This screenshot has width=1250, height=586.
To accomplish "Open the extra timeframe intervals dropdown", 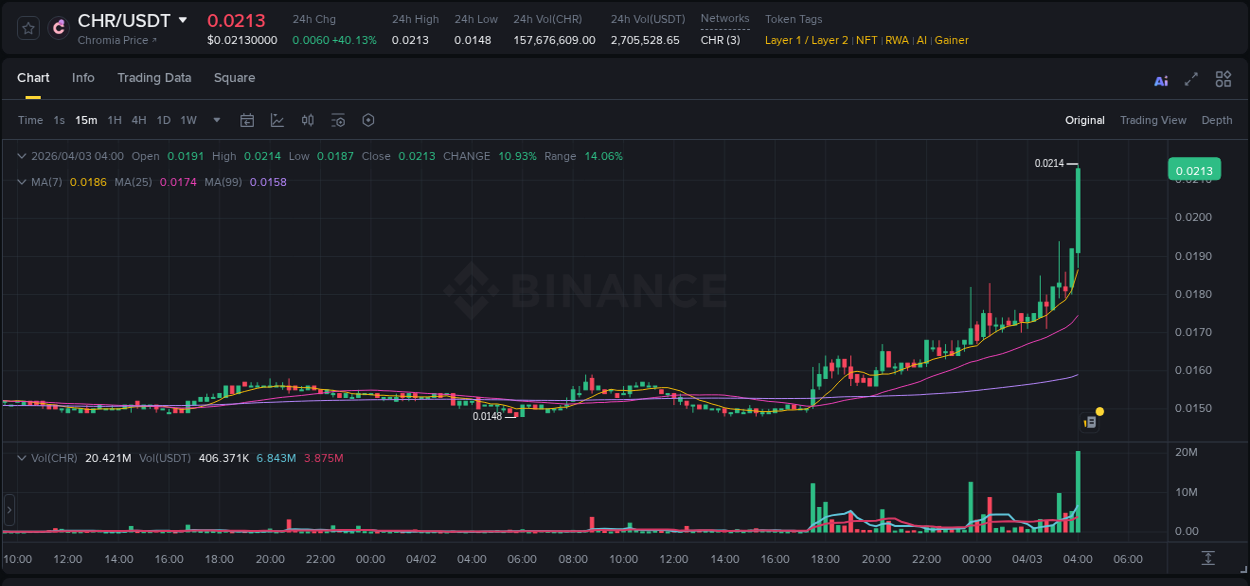I will point(215,120).
